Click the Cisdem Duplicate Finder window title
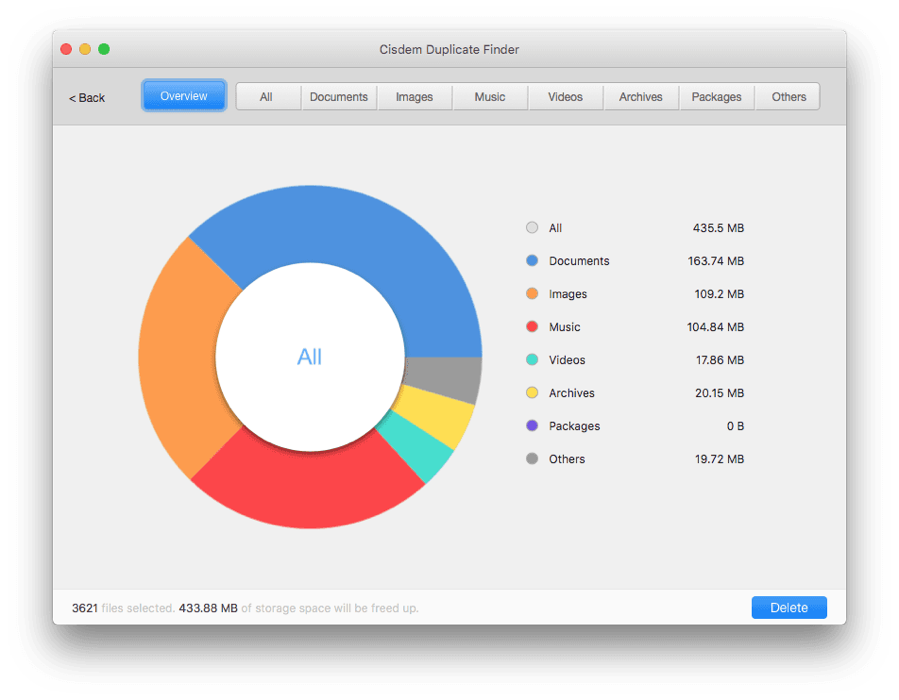This screenshot has height=700, width=899. click(x=449, y=49)
